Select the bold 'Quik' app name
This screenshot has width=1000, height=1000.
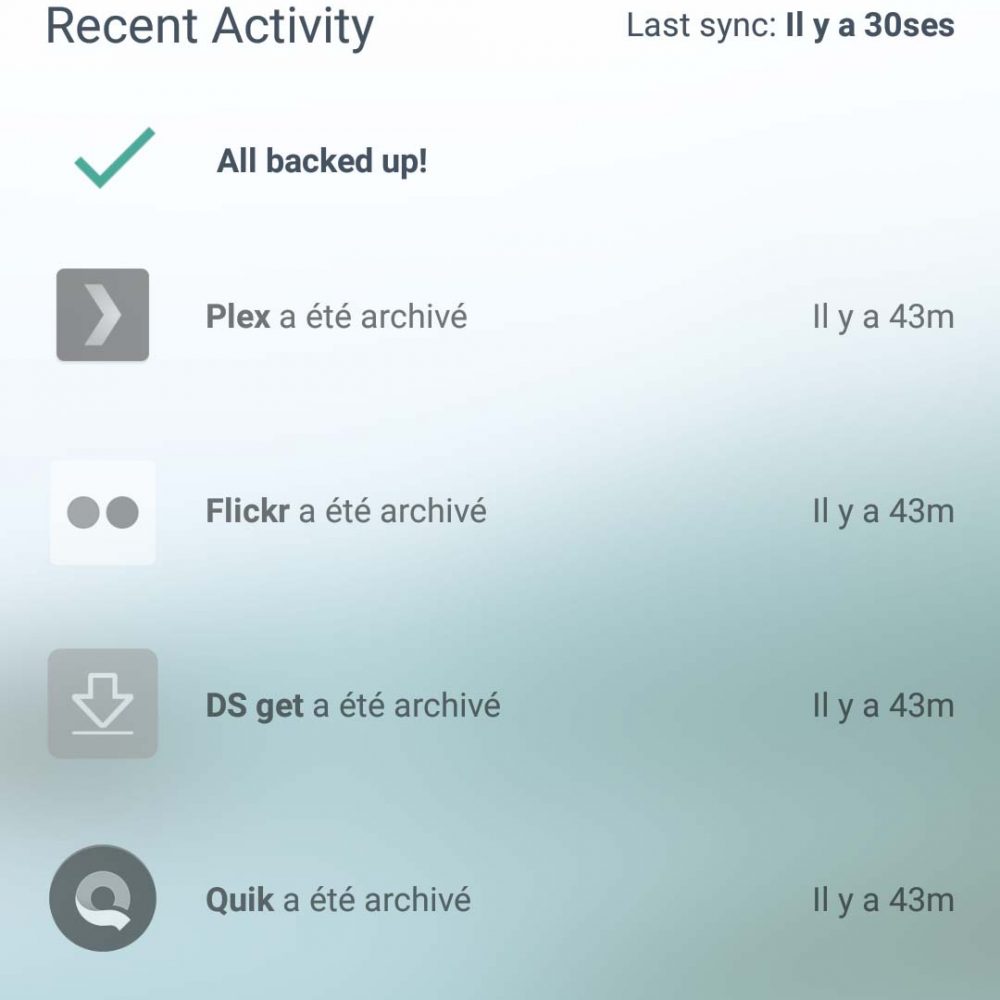tap(240, 900)
